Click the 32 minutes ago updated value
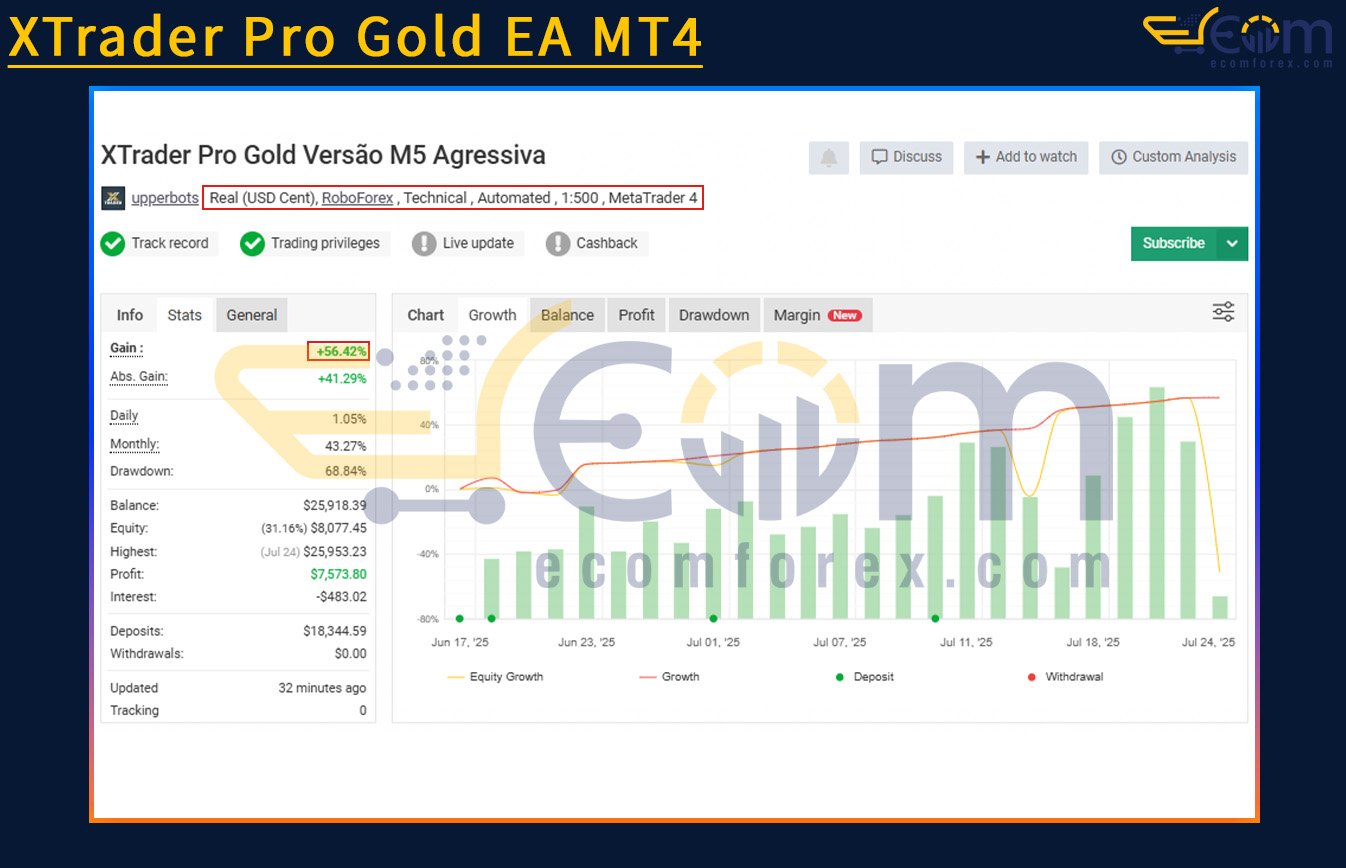The height and width of the screenshot is (868, 1346). pyautogui.click(x=322, y=688)
